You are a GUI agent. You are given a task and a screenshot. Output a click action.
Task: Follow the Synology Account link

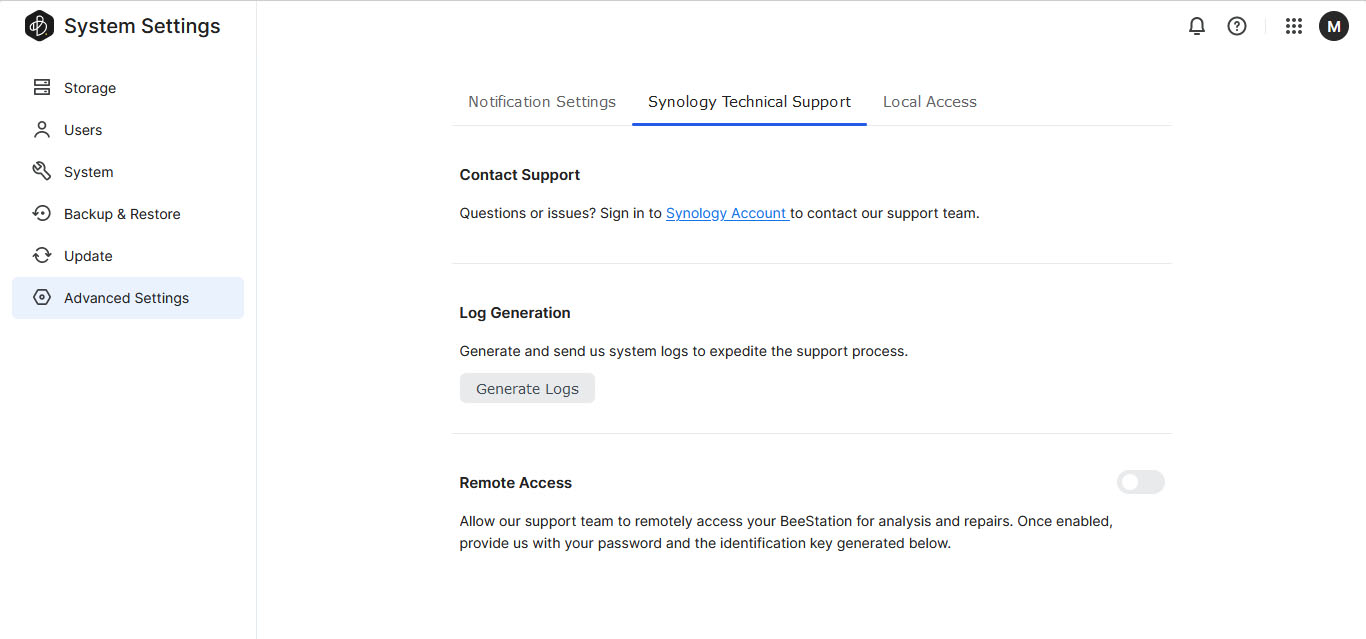727,213
